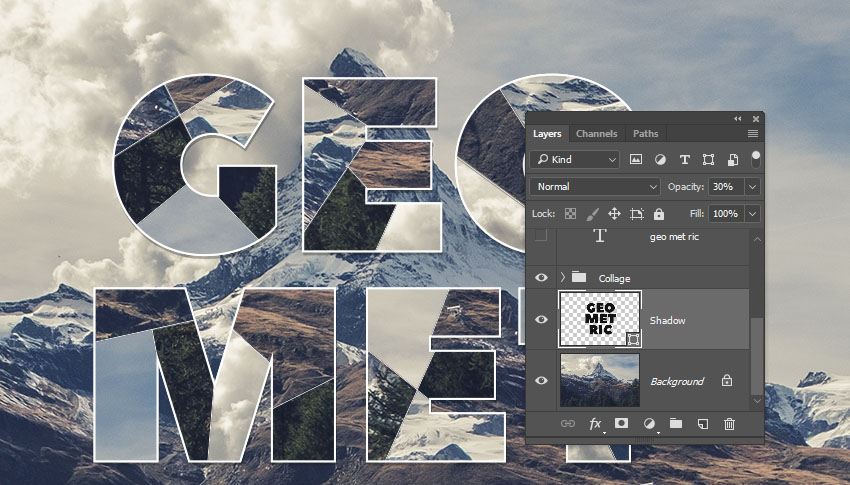Select the Shadow layer thumbnail
Image resolution: width=850 pixels, height=485 pixels.
tap(600, 320)
